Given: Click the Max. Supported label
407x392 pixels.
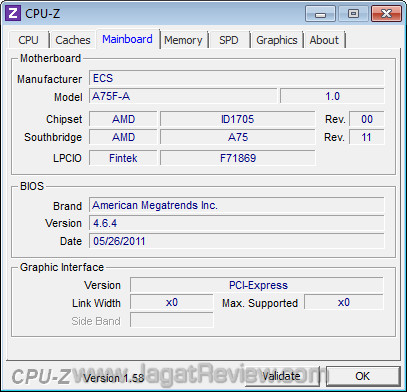Looking at the screenshot, I should (x=260, y=303).
